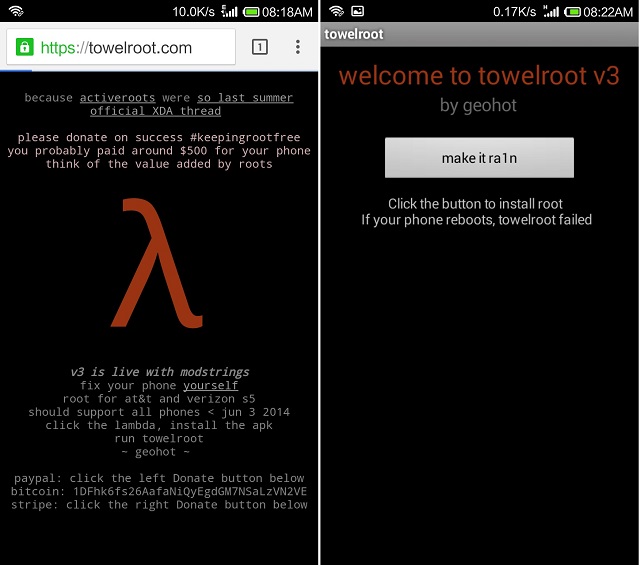Tap the 10.0K/s network speed indicator
Screen dimensions: 640x565
pyautogui.click(x=193, y=12)
